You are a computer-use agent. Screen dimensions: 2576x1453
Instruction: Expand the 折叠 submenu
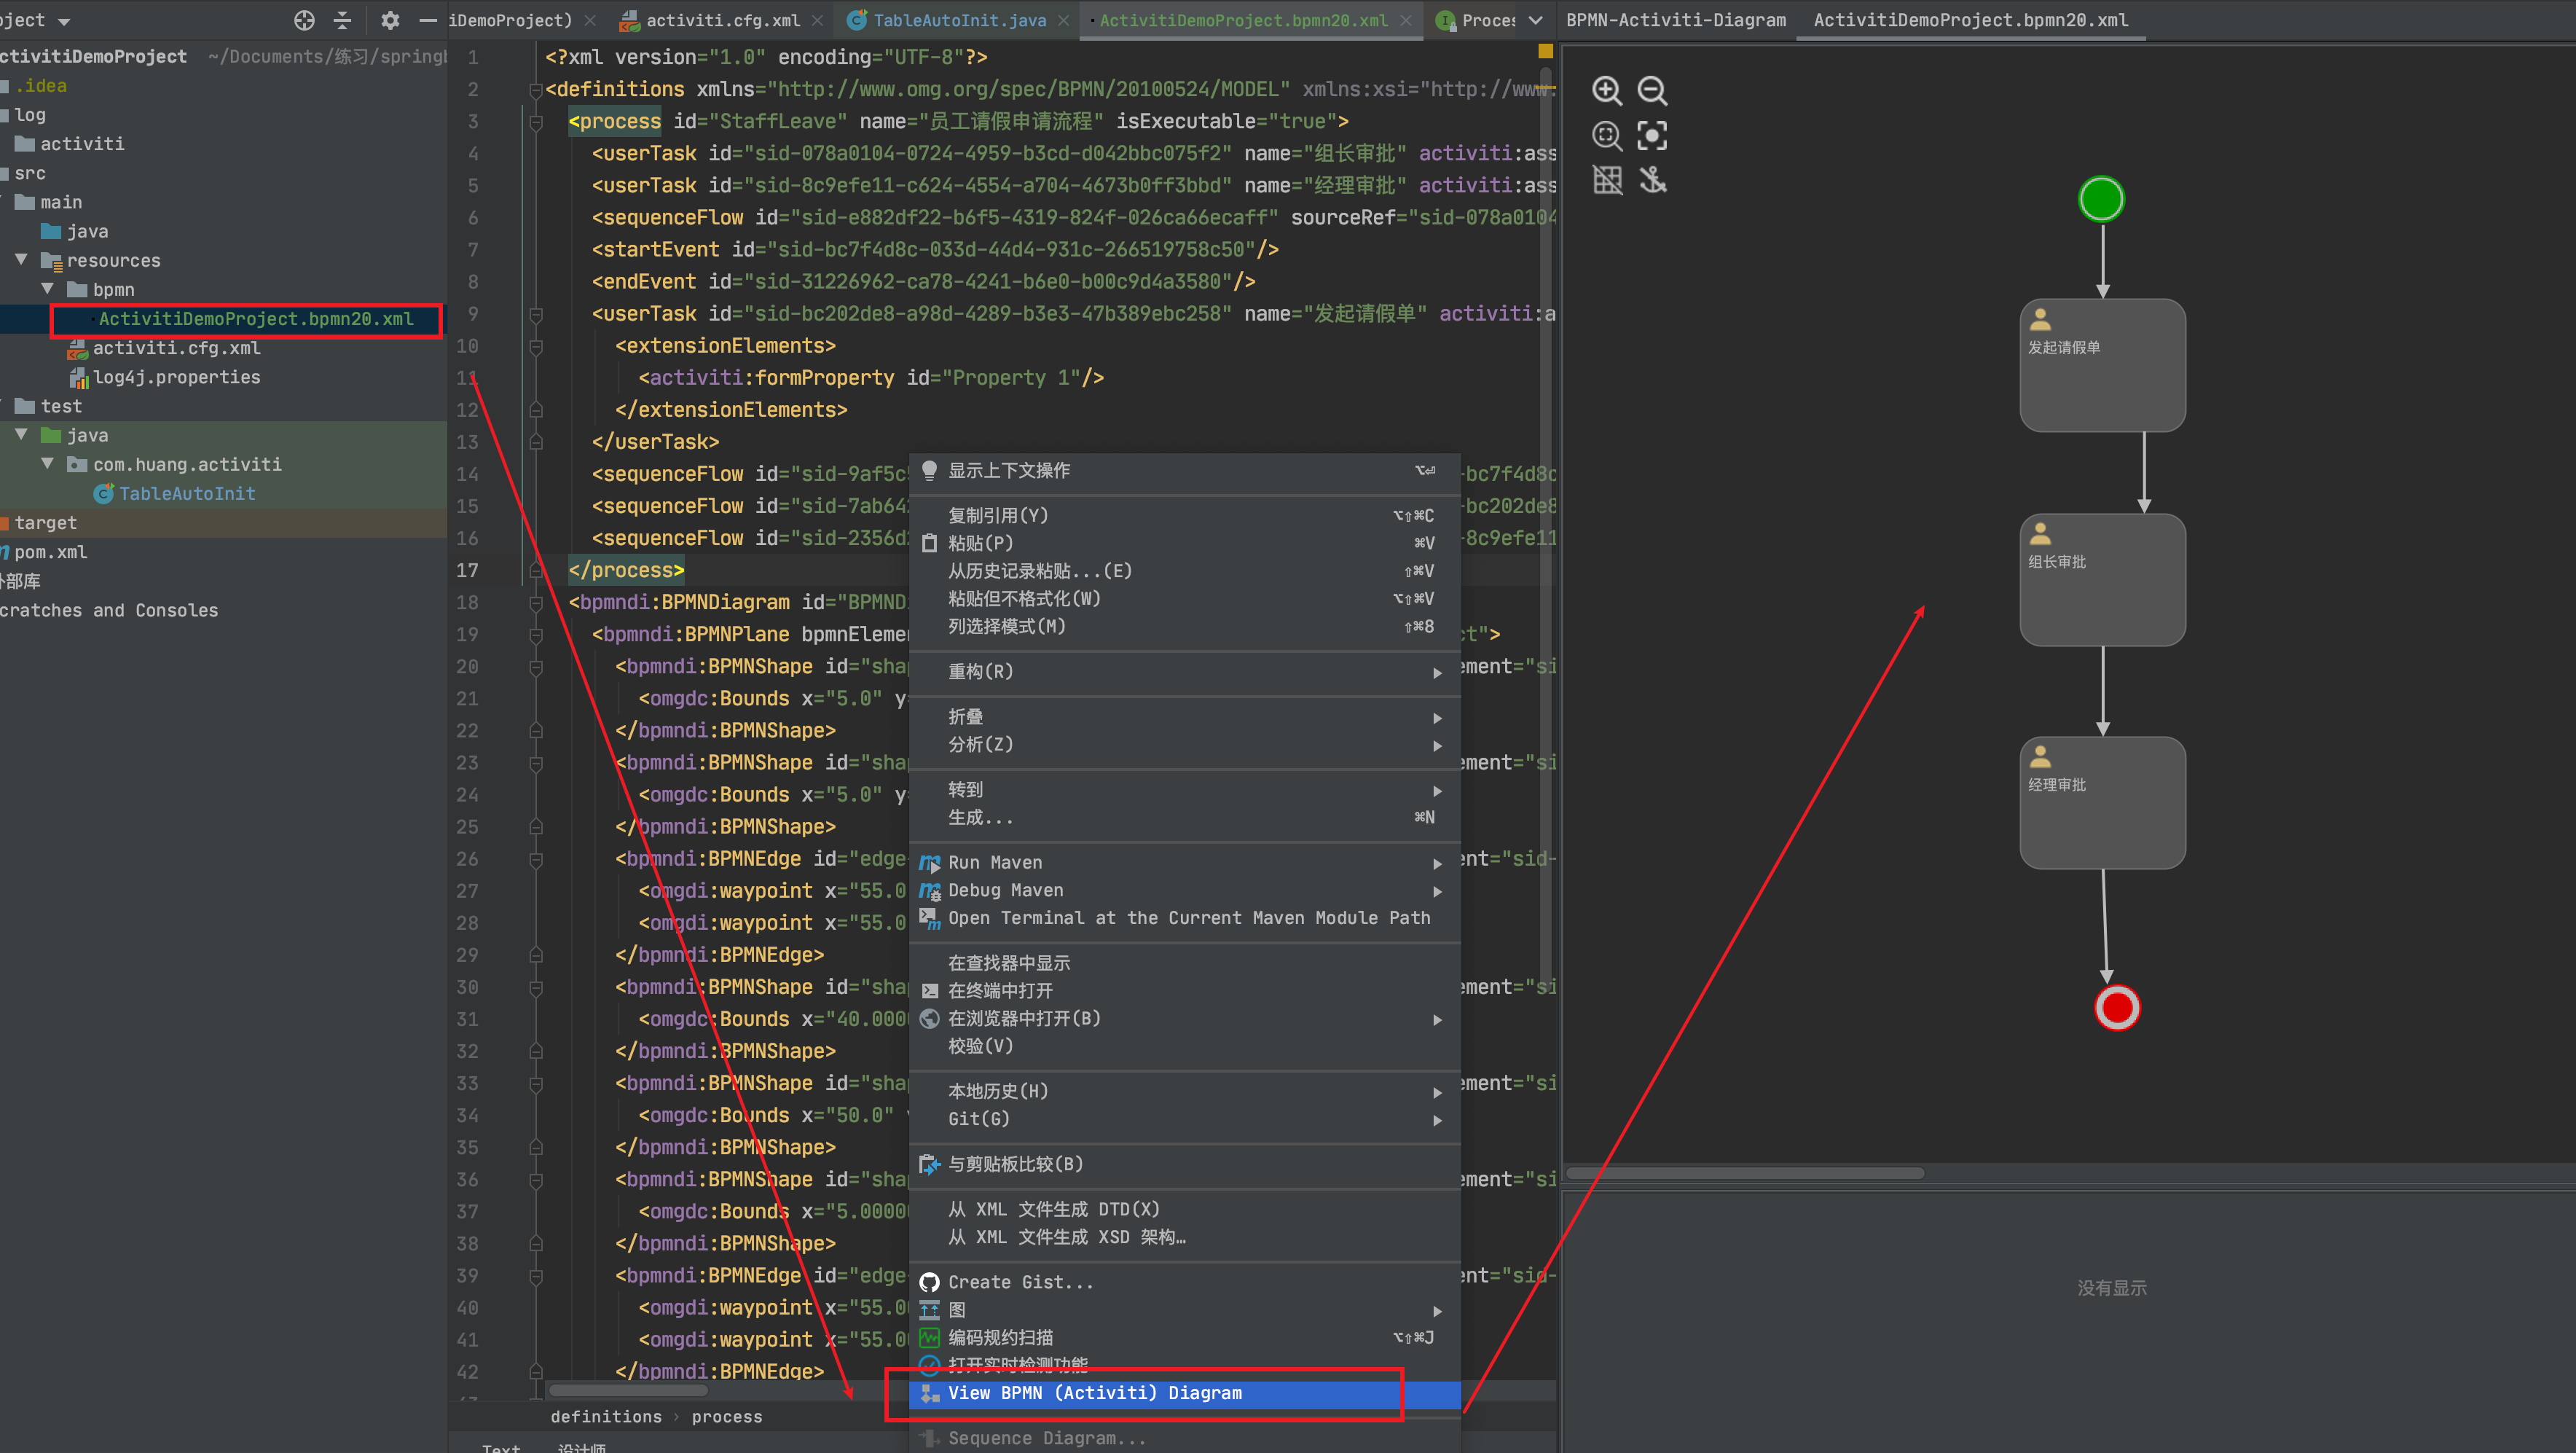1185,717
